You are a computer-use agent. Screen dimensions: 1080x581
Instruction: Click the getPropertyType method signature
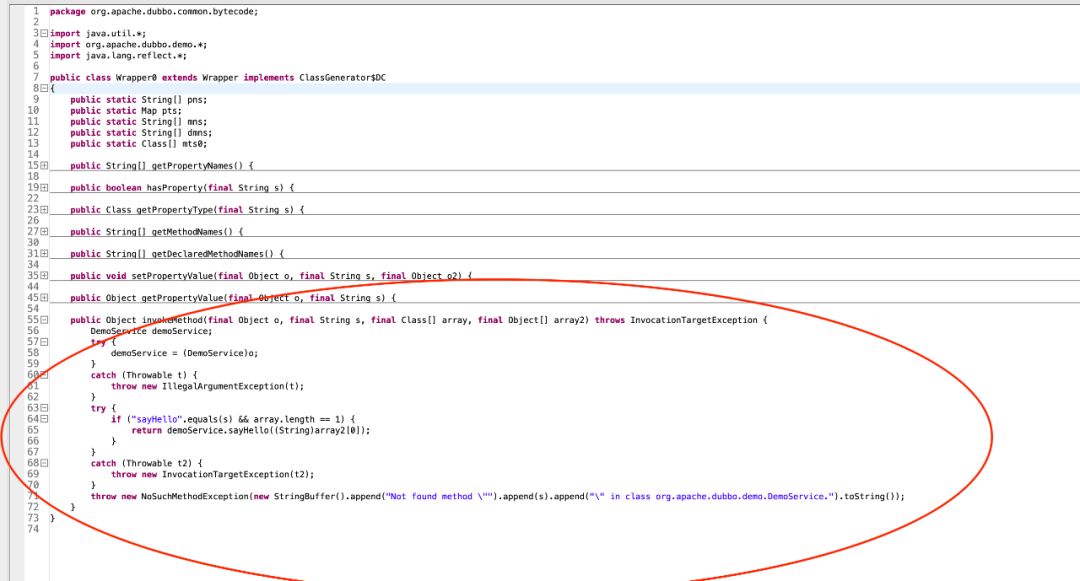[187, 210]
